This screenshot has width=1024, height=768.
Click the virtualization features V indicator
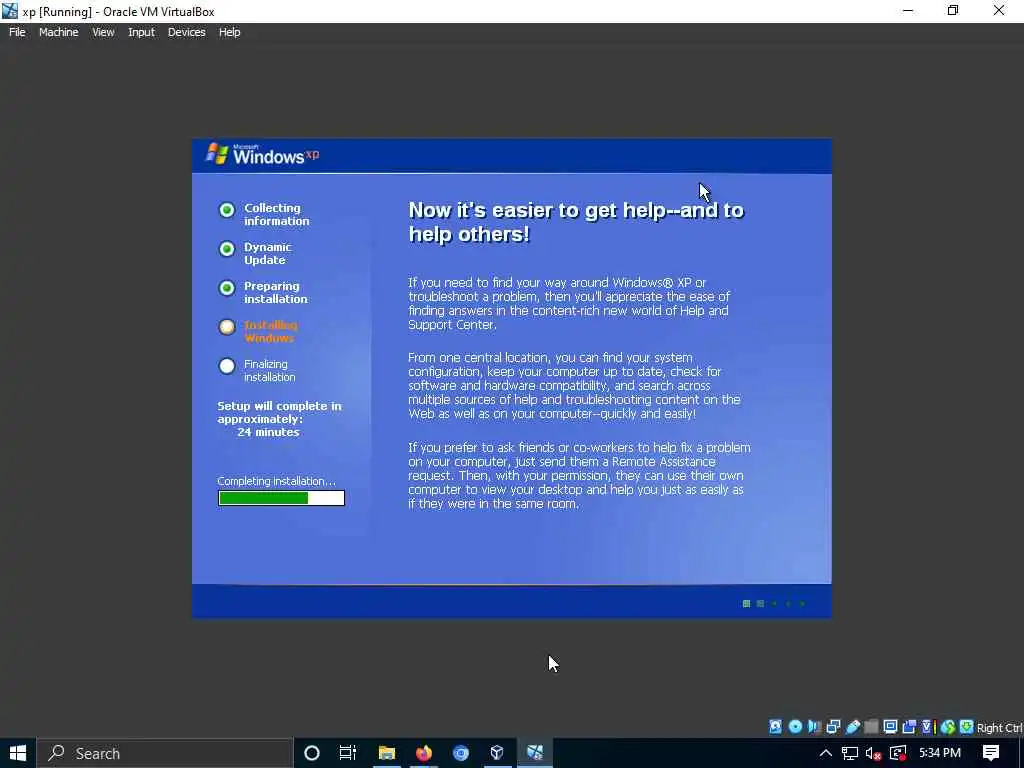(x=928, y=727)
